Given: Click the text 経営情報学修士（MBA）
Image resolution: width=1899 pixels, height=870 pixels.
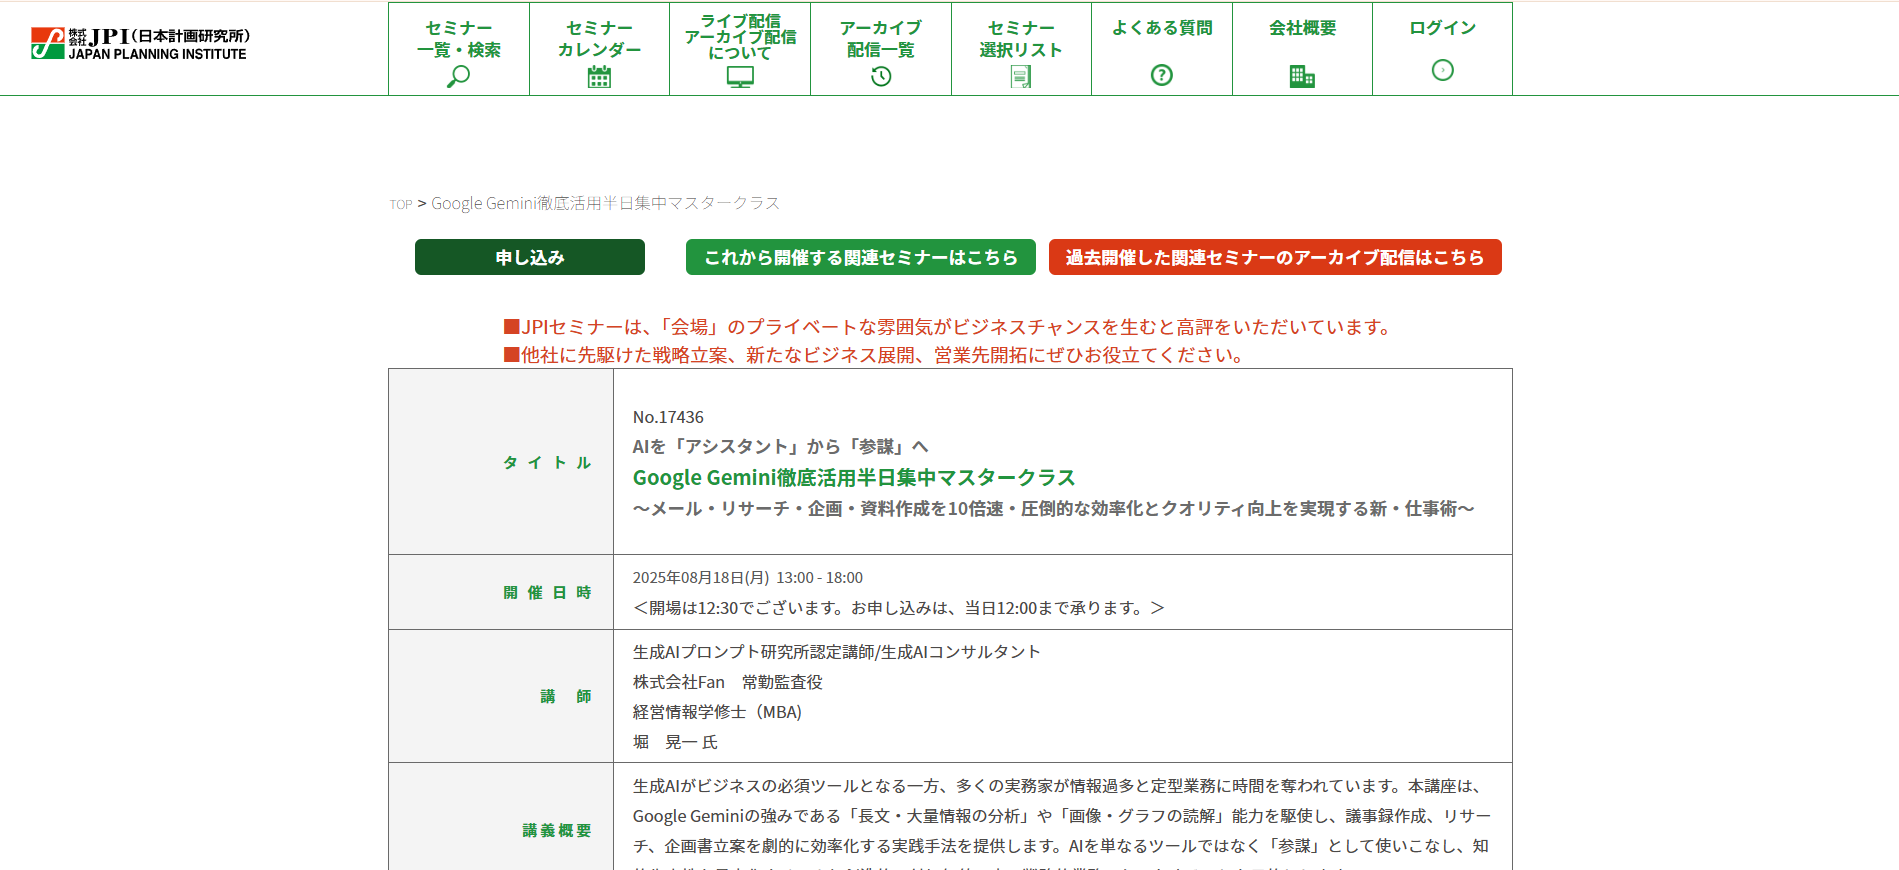Looking at the screenshot, I should click(x=717, y=712).
